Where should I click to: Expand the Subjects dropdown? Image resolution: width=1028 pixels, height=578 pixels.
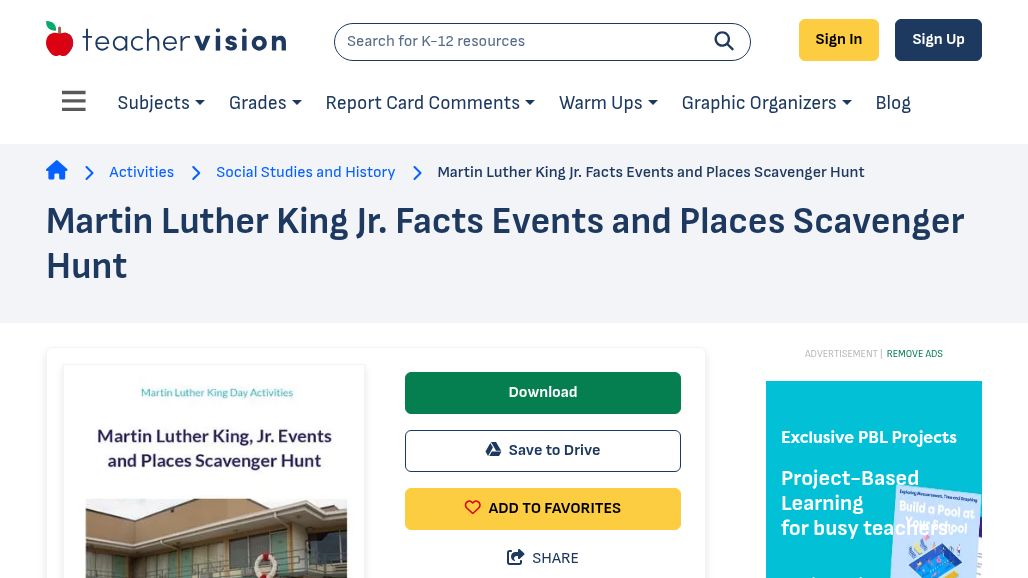click(x=160, y=103)
